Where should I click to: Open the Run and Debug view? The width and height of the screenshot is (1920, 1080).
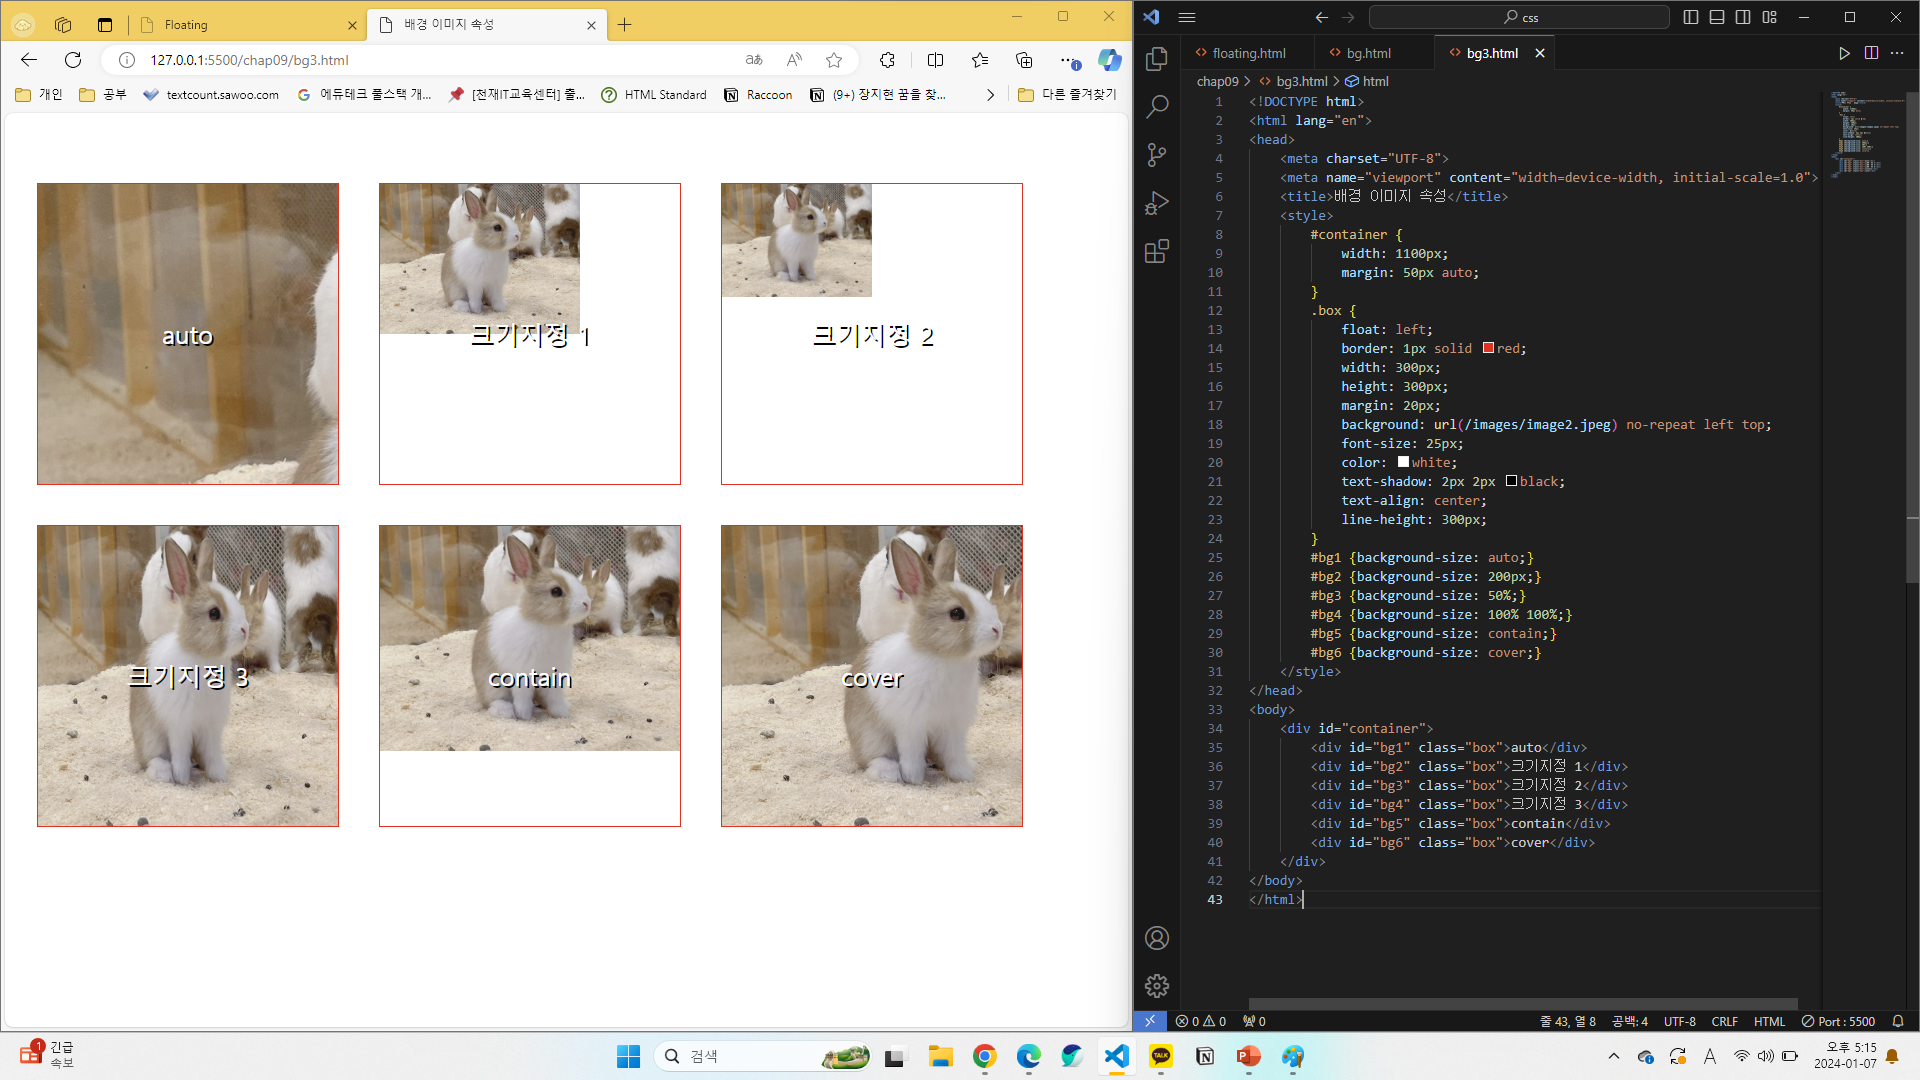pos(1157,203)
